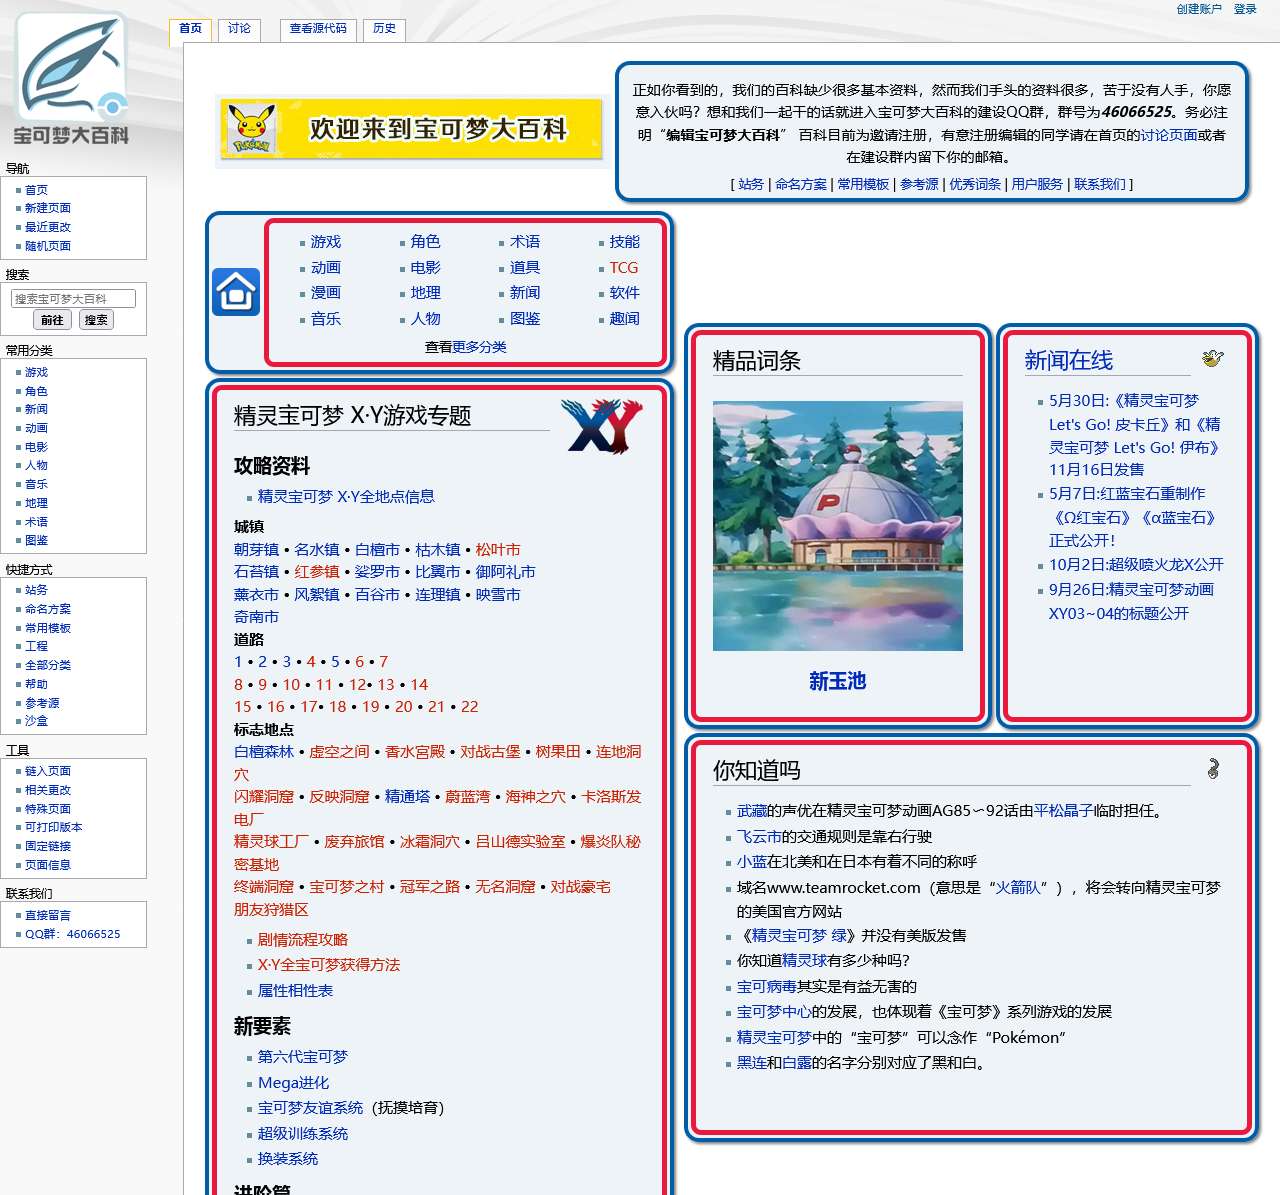
Task: Click 讨论页面 link in top notice
Action: click(1169, 135)
